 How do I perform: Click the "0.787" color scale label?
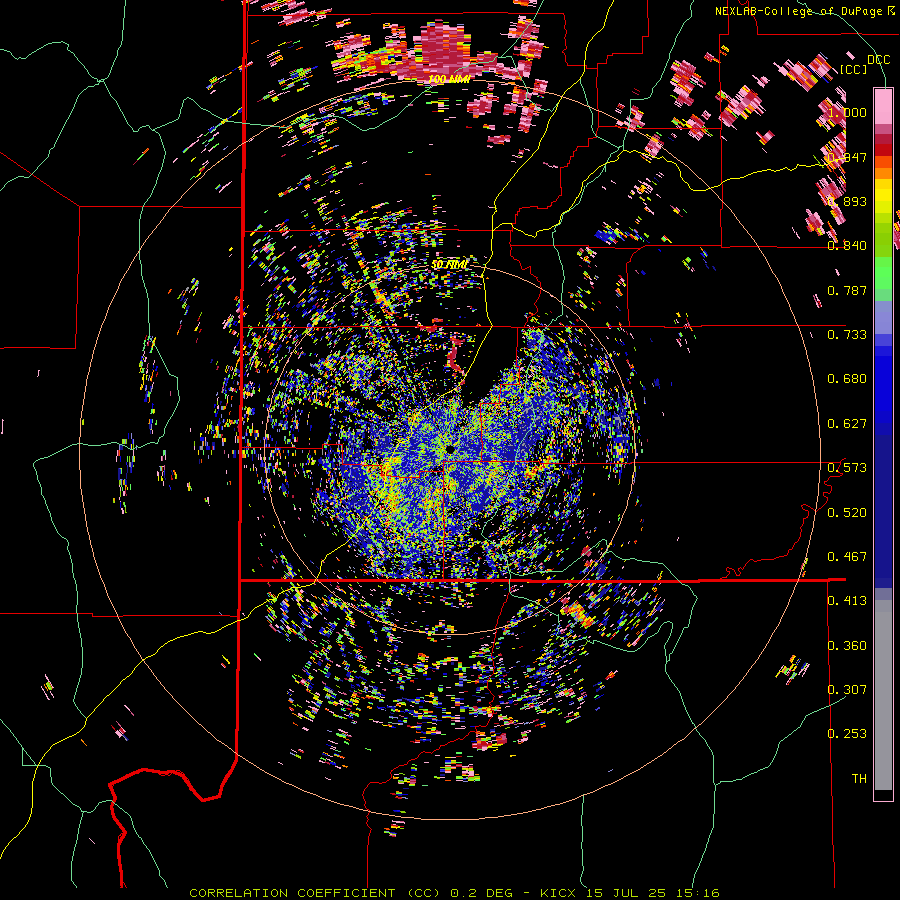847,290
